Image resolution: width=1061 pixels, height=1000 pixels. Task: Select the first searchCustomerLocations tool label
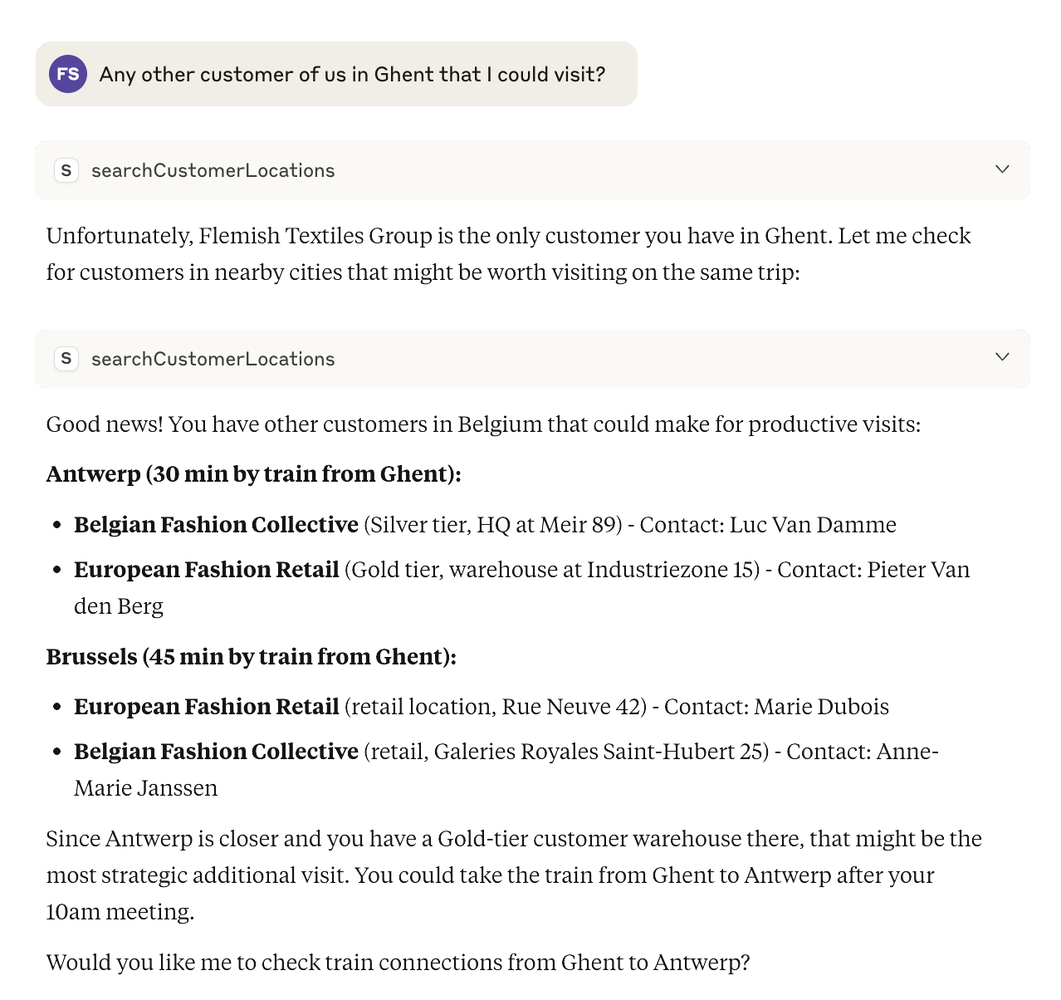pyautogui.click(x=213, y=170)
